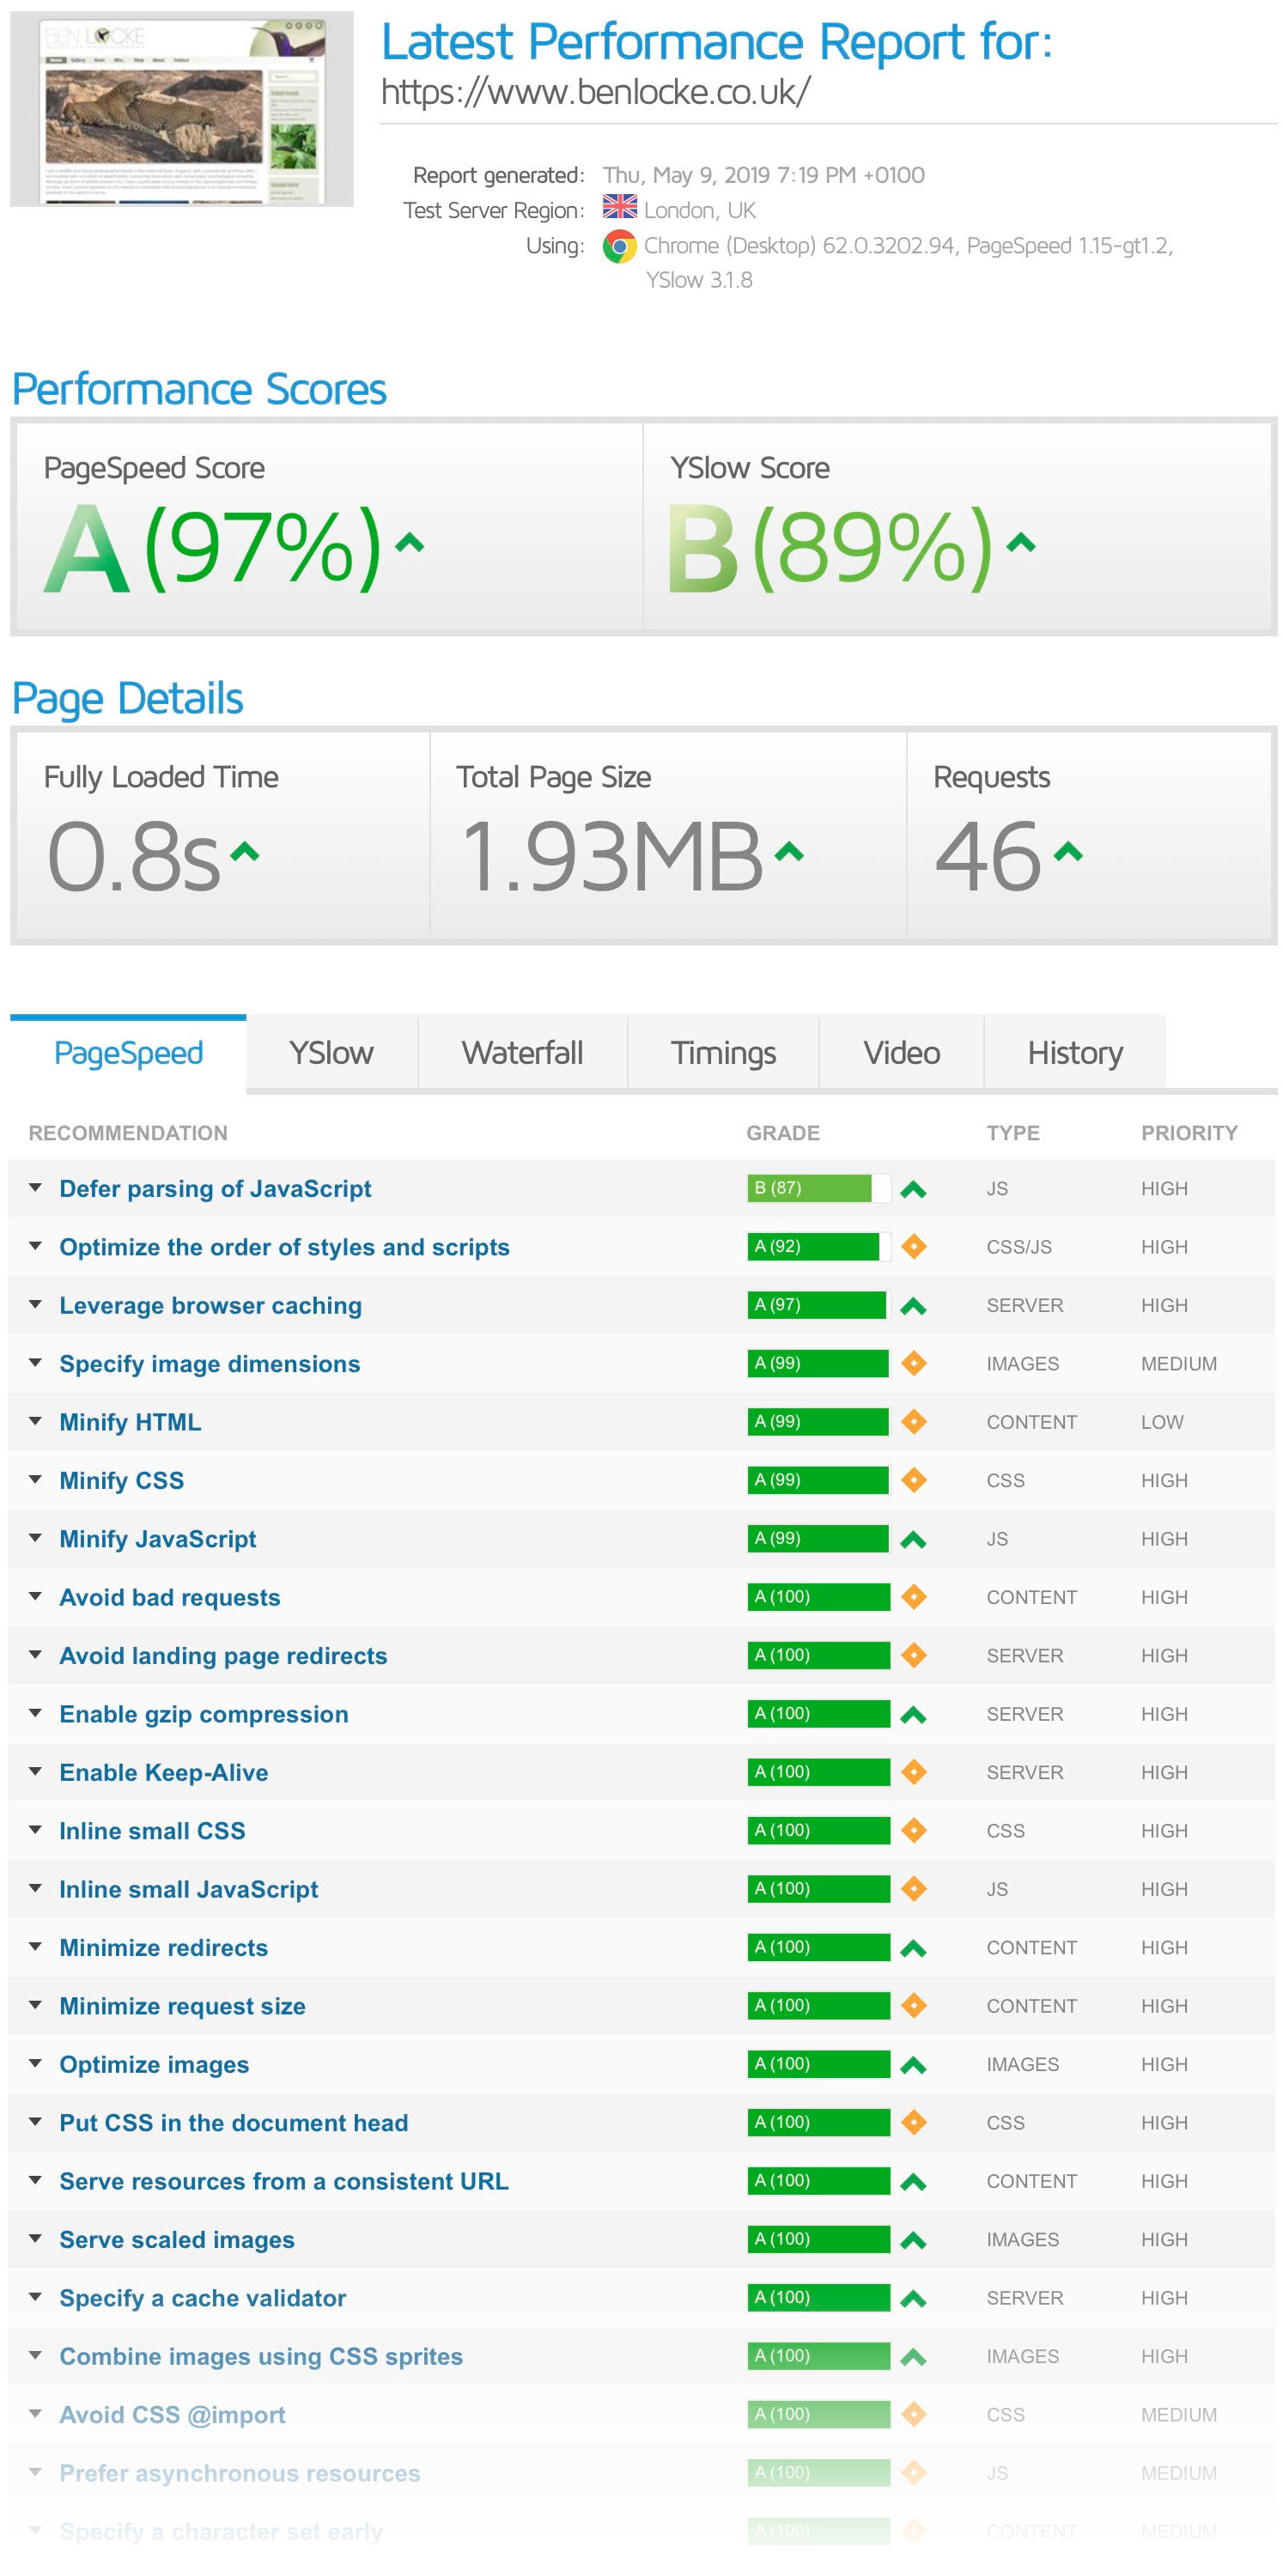Click trend arrow next to 1.93MB size
The height and width of the screenshot is (2576, 1283).
click(x=789, y=852)
